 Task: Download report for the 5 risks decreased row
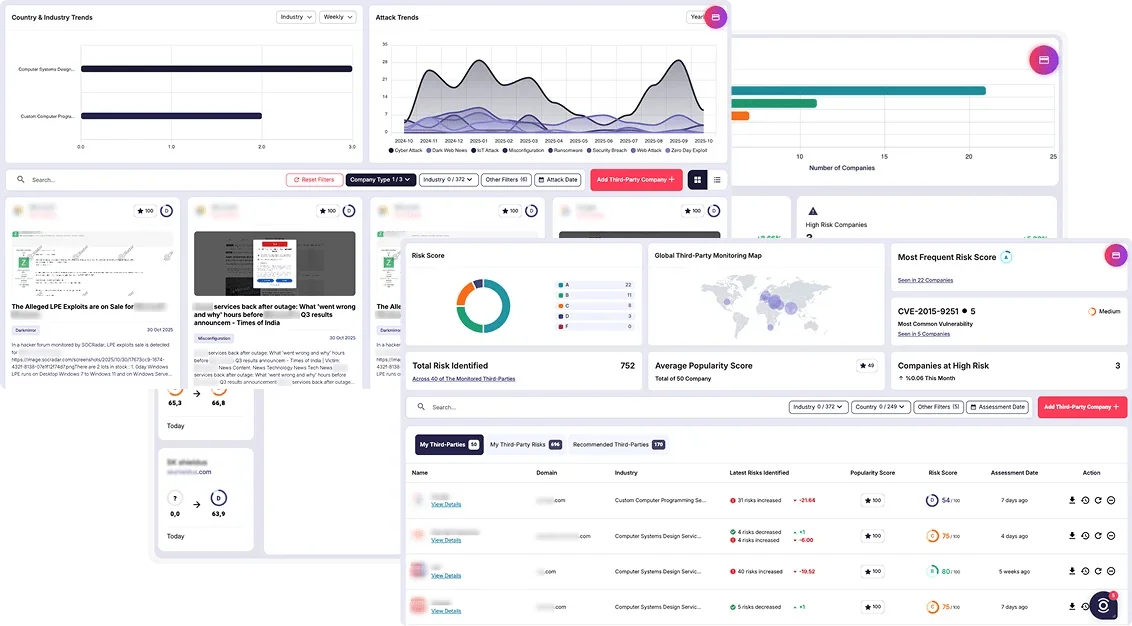click(1072, 607)
